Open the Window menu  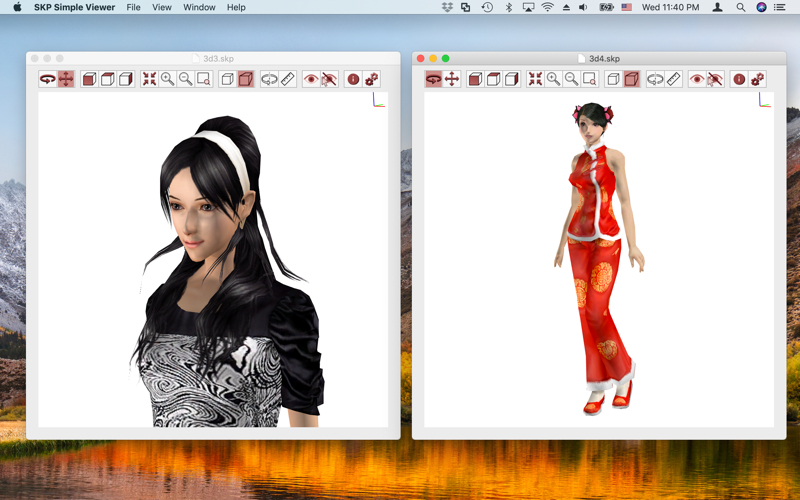point(199,7)
